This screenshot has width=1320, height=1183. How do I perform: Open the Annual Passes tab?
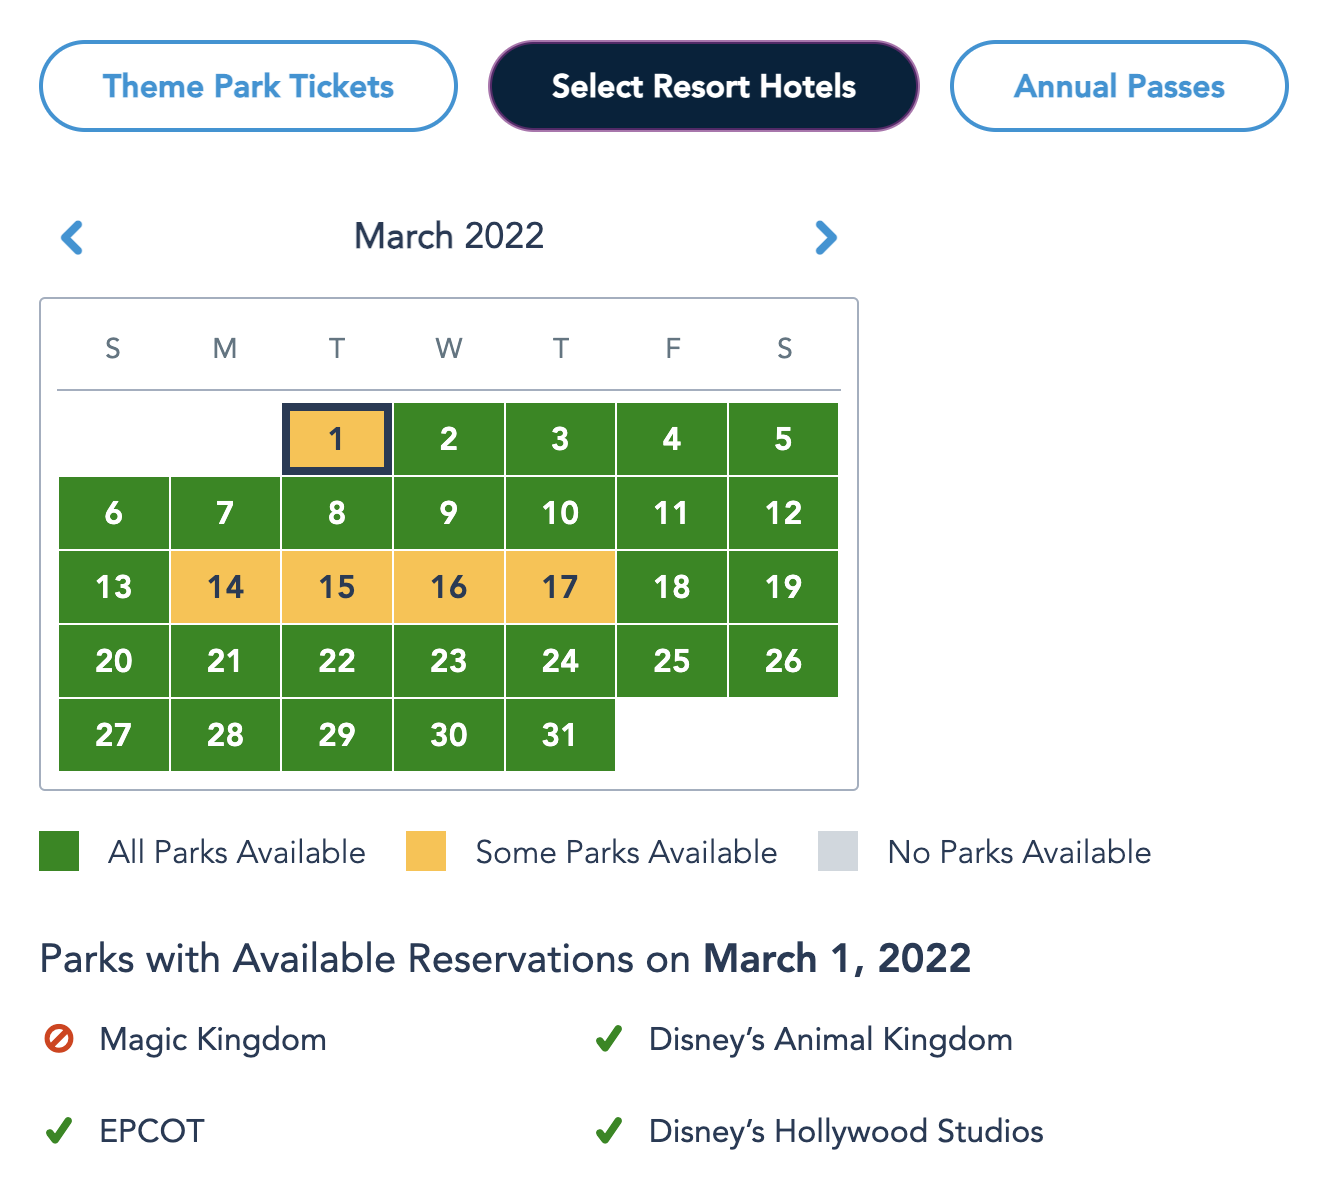pyautogui.click(x=1119, y=86)
